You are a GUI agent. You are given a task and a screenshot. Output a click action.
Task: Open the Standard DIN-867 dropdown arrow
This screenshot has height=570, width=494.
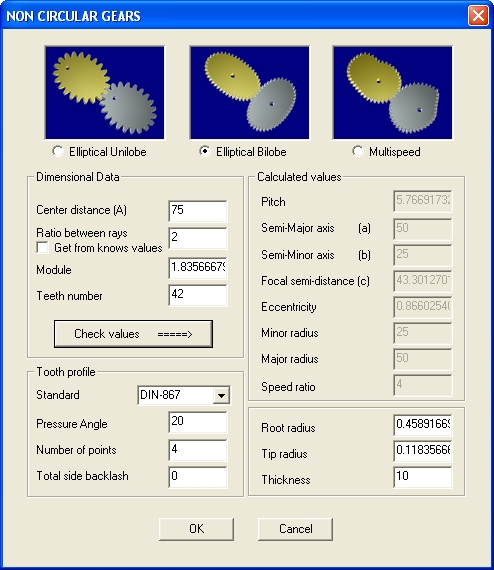(221, 395)
